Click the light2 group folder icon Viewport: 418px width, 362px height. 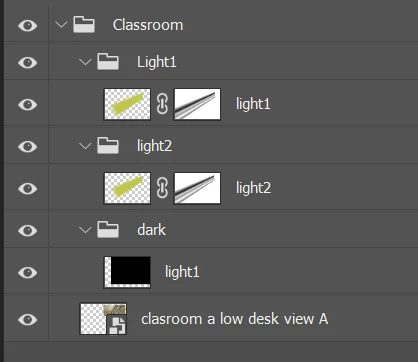click(108, 146)
